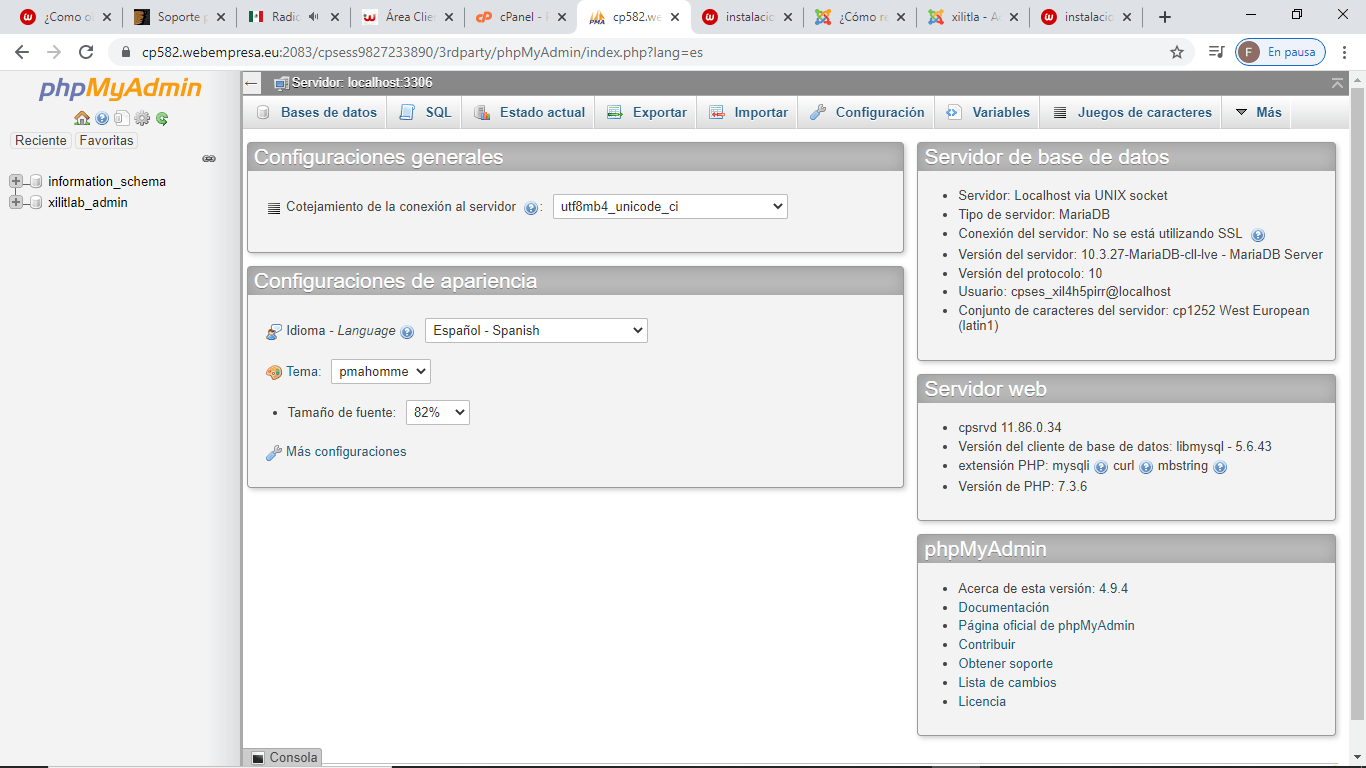Image resolution: width=1366 pixels, height=768 pixels.
Task: Open the Tema dropdown pmahomme
Action: pos(381,371)
